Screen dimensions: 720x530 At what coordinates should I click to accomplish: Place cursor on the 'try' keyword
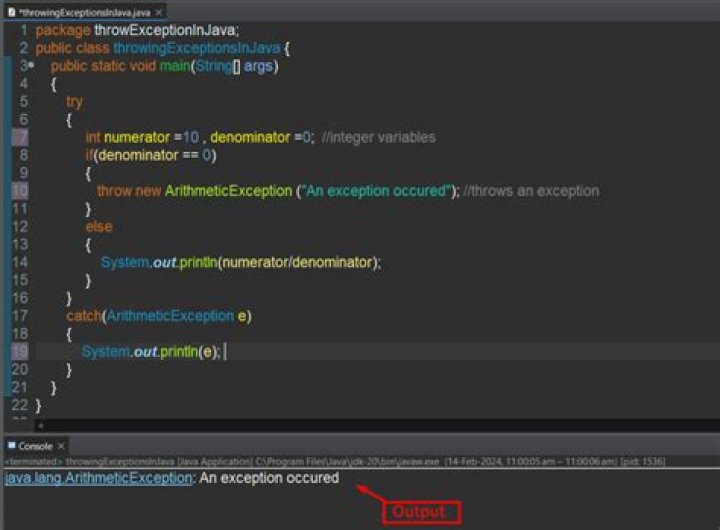tap(75, 101)
